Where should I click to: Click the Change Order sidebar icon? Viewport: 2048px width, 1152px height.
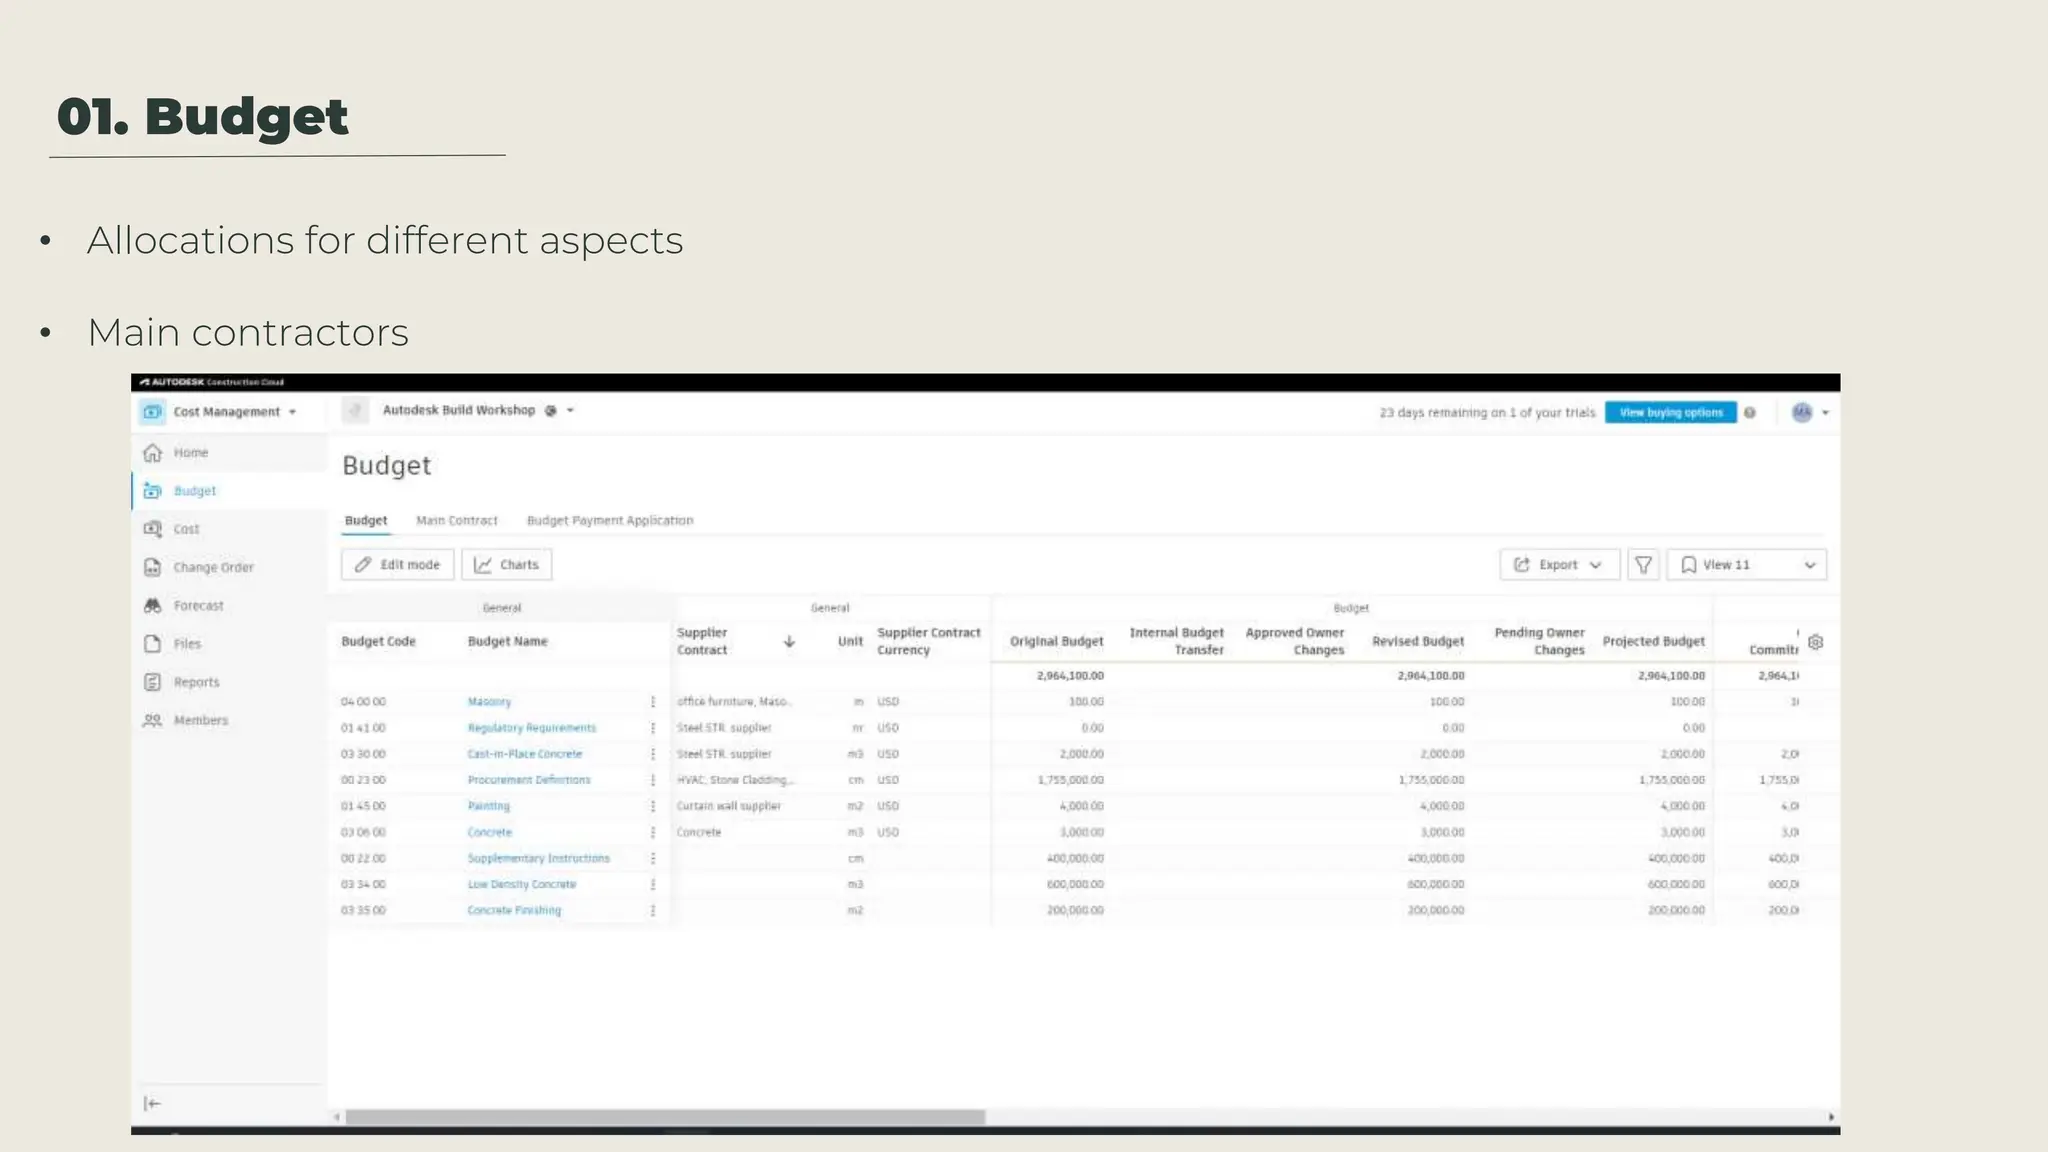coord(152,567)
